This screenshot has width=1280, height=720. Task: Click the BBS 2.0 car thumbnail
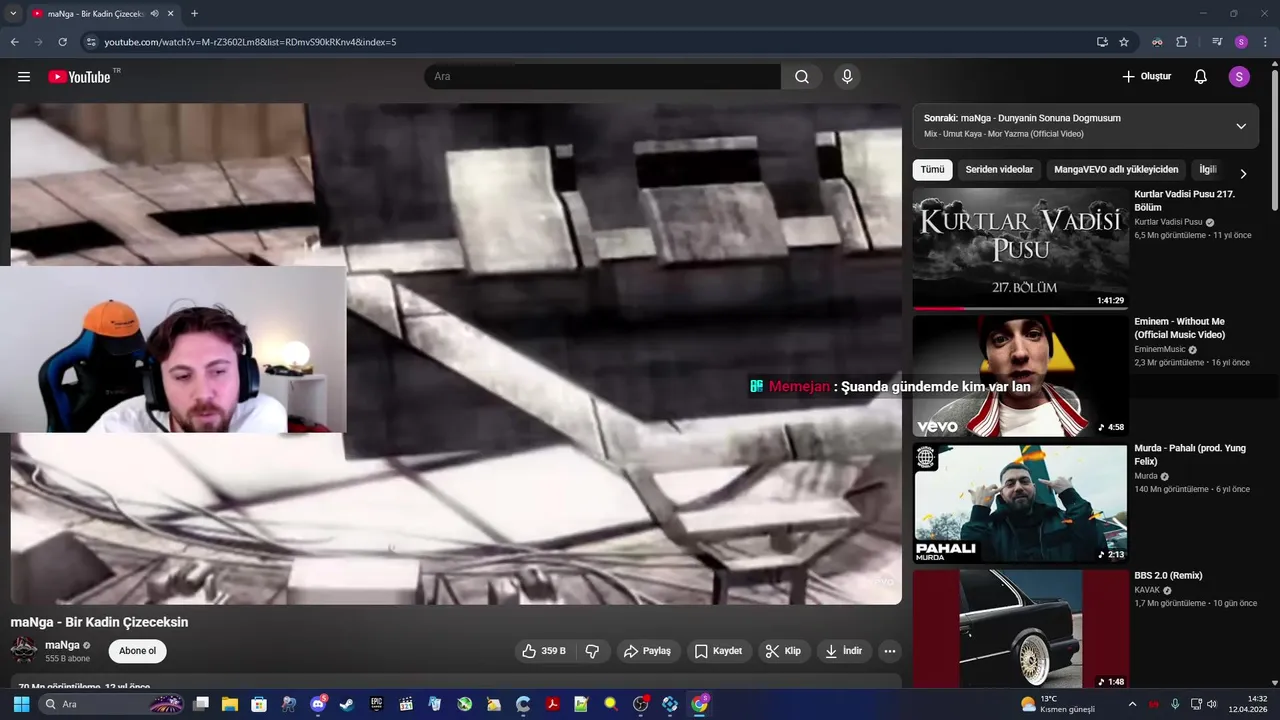(x=1020, y=629)
